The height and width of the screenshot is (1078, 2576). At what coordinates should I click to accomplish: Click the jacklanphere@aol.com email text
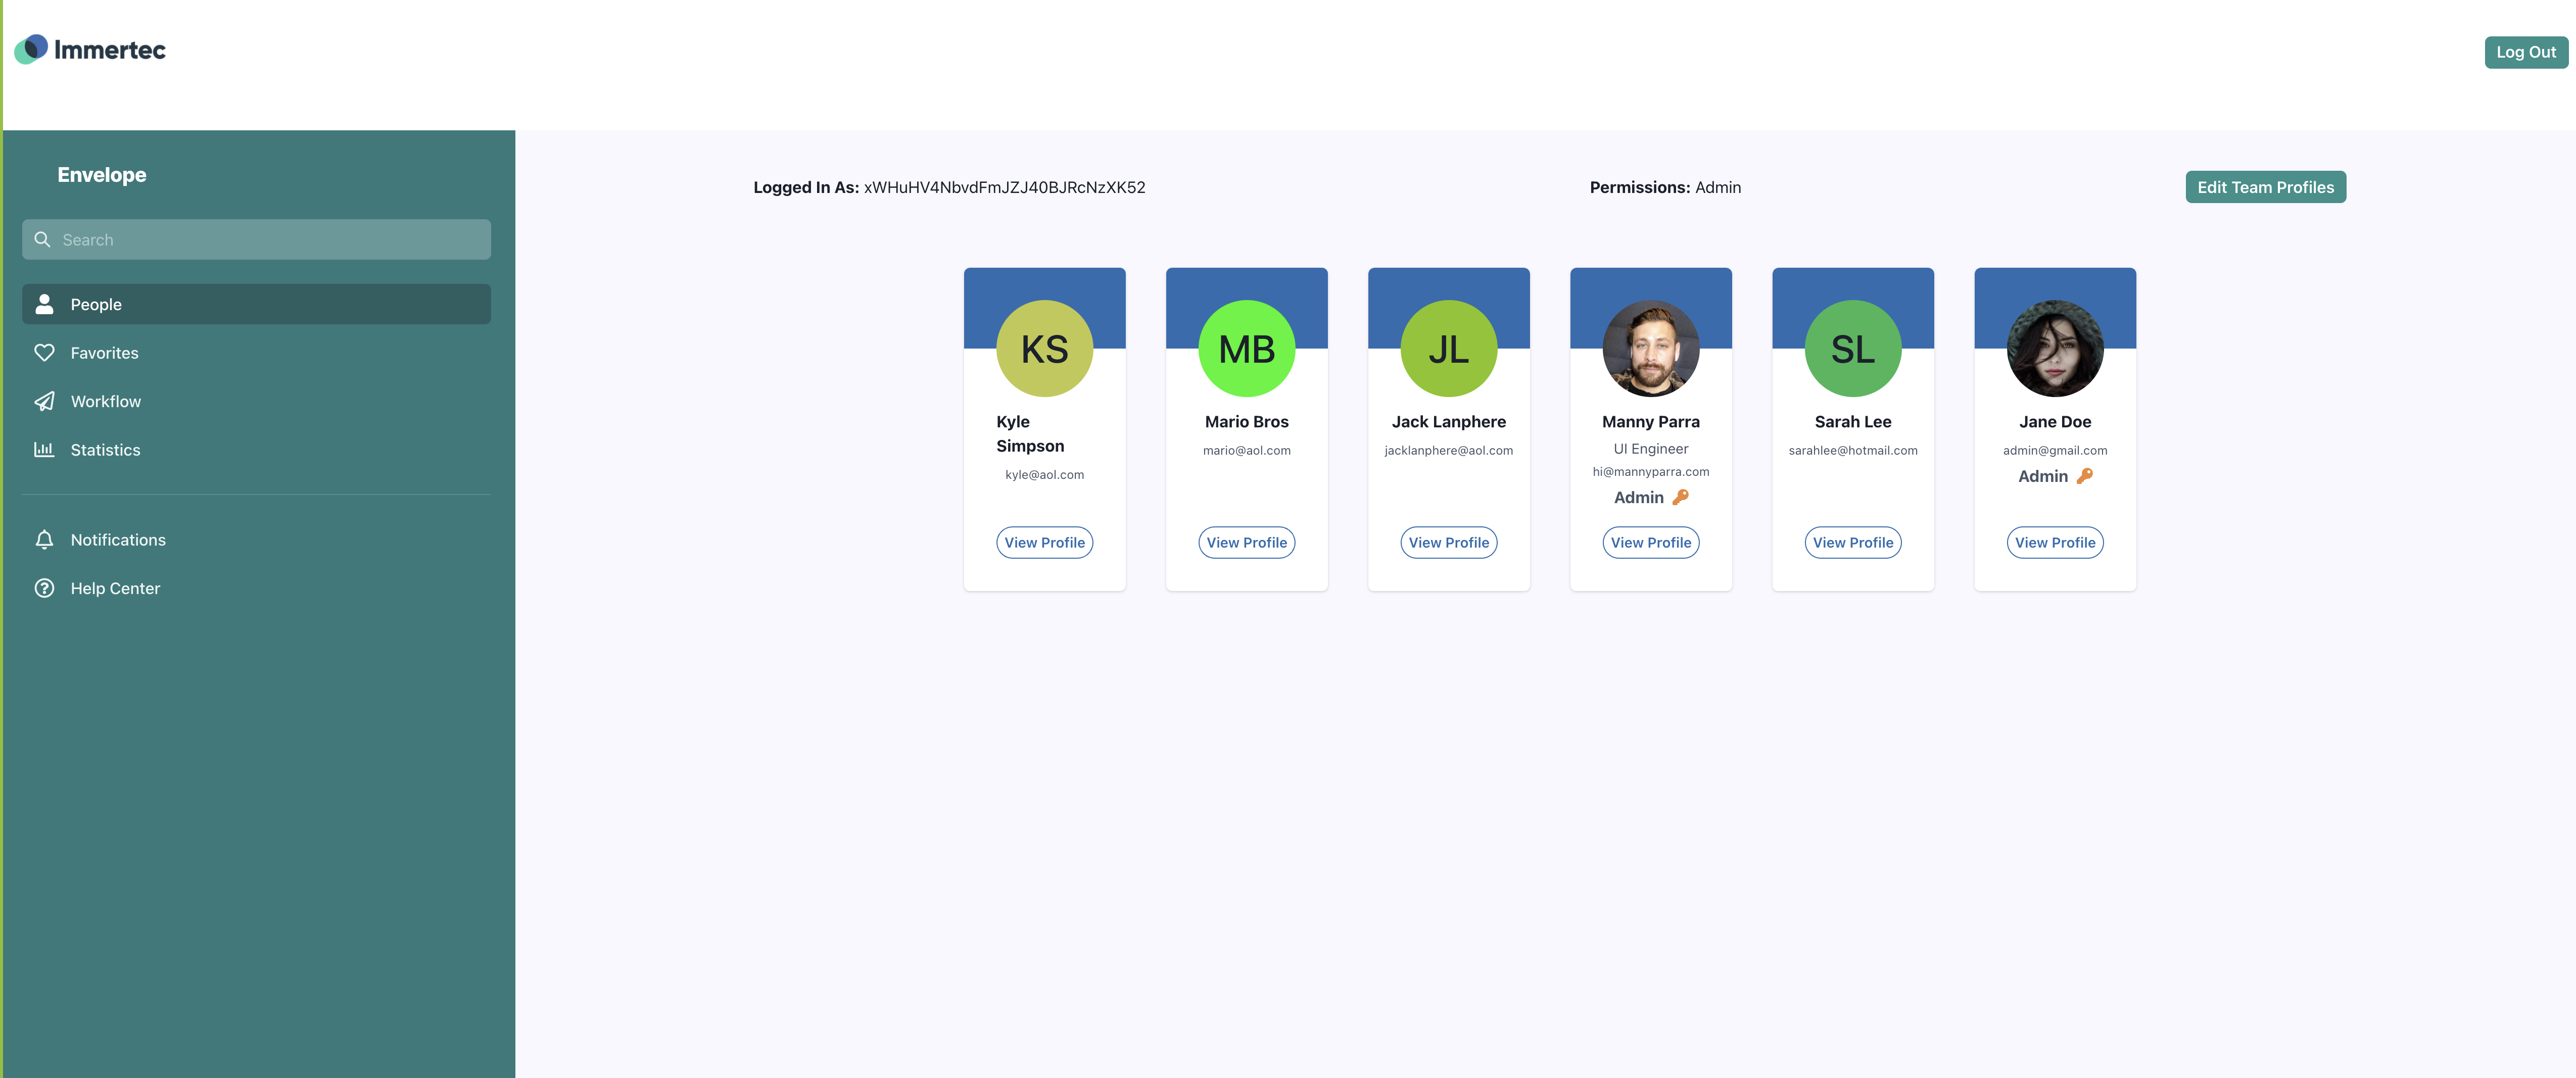pos(1448,450)
